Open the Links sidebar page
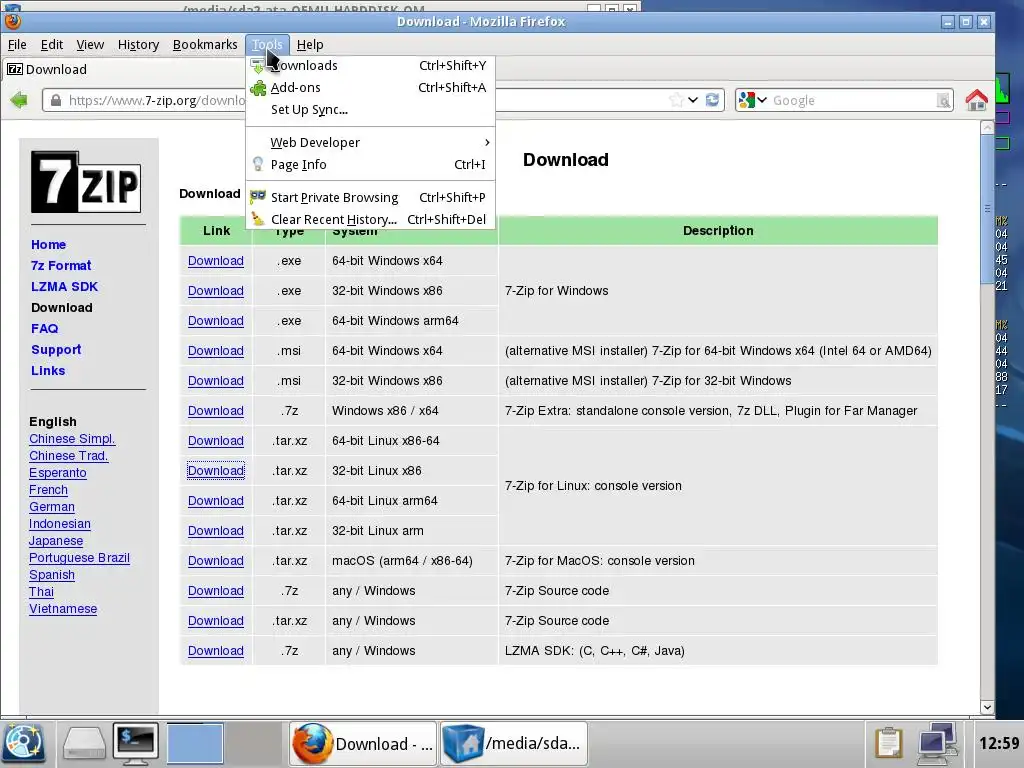 [48, 370]
